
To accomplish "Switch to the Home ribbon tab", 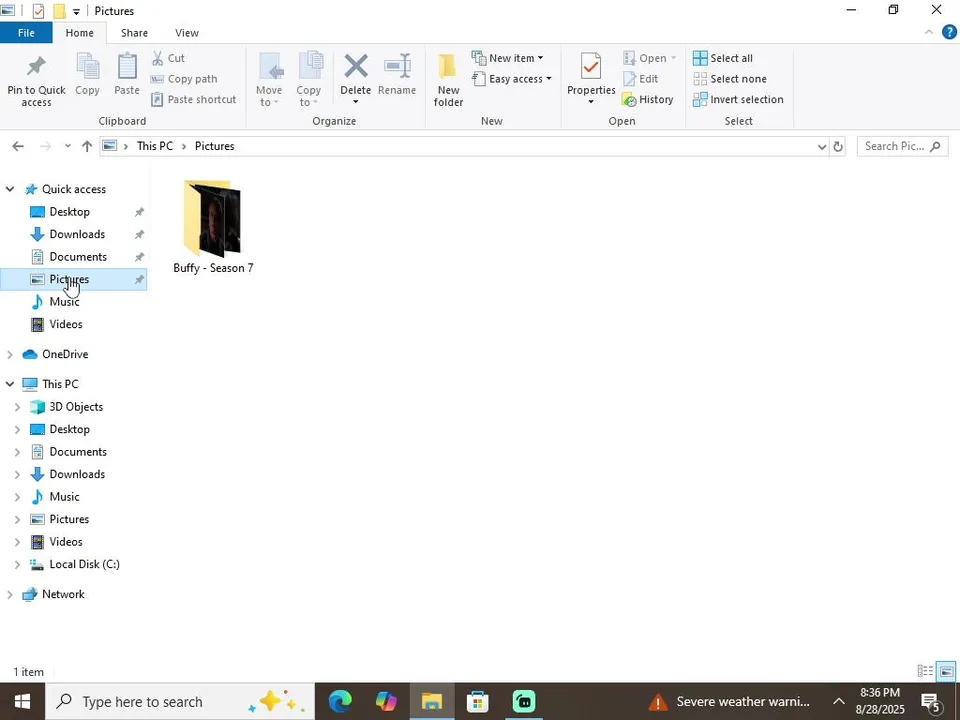I will click(80, 33).
